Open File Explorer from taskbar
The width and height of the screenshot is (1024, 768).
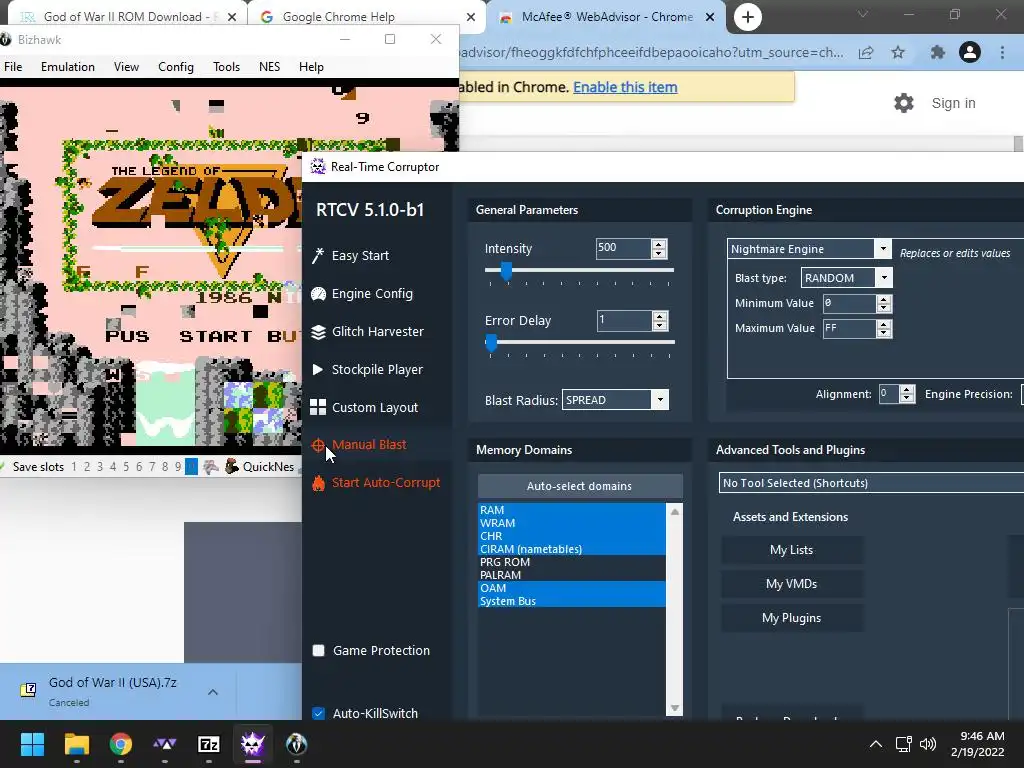pos(76,744)
